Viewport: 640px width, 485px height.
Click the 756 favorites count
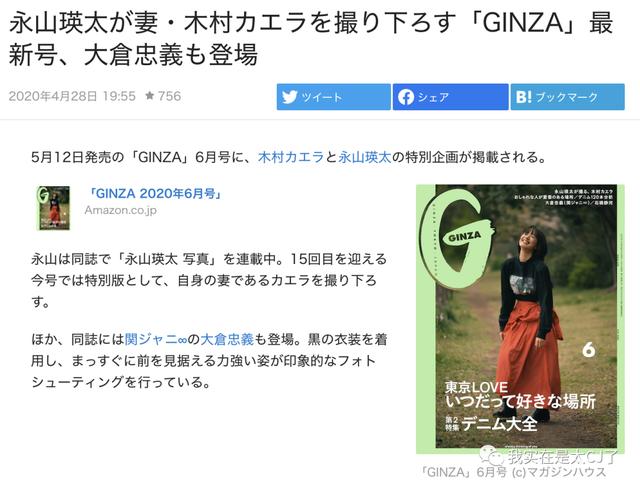169,96
